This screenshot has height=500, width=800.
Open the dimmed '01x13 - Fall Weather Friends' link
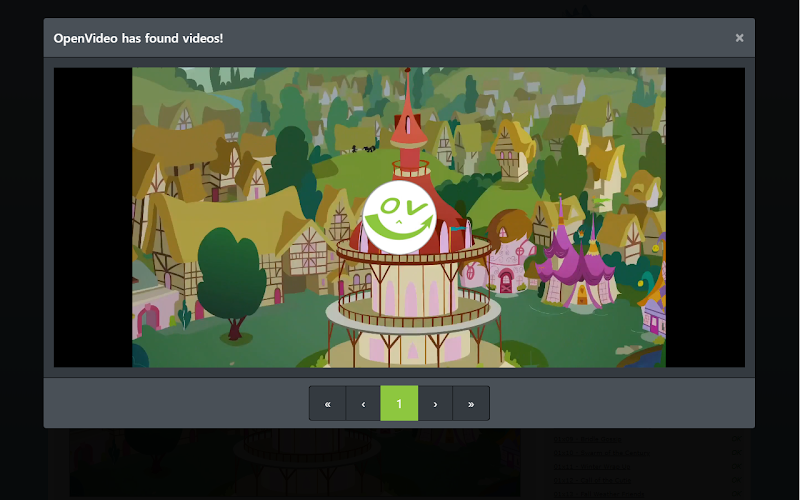coord(599,494)
